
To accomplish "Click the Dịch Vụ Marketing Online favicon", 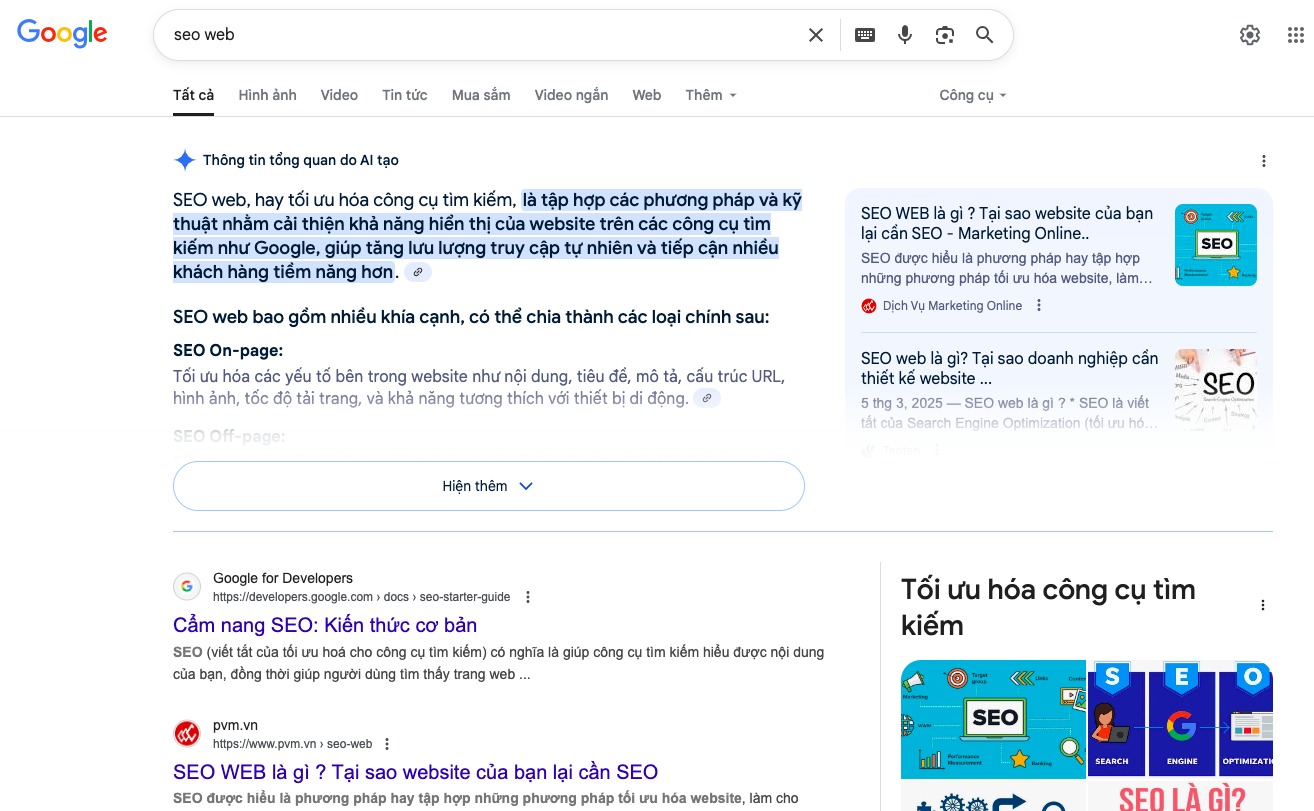I will [869, 306].
